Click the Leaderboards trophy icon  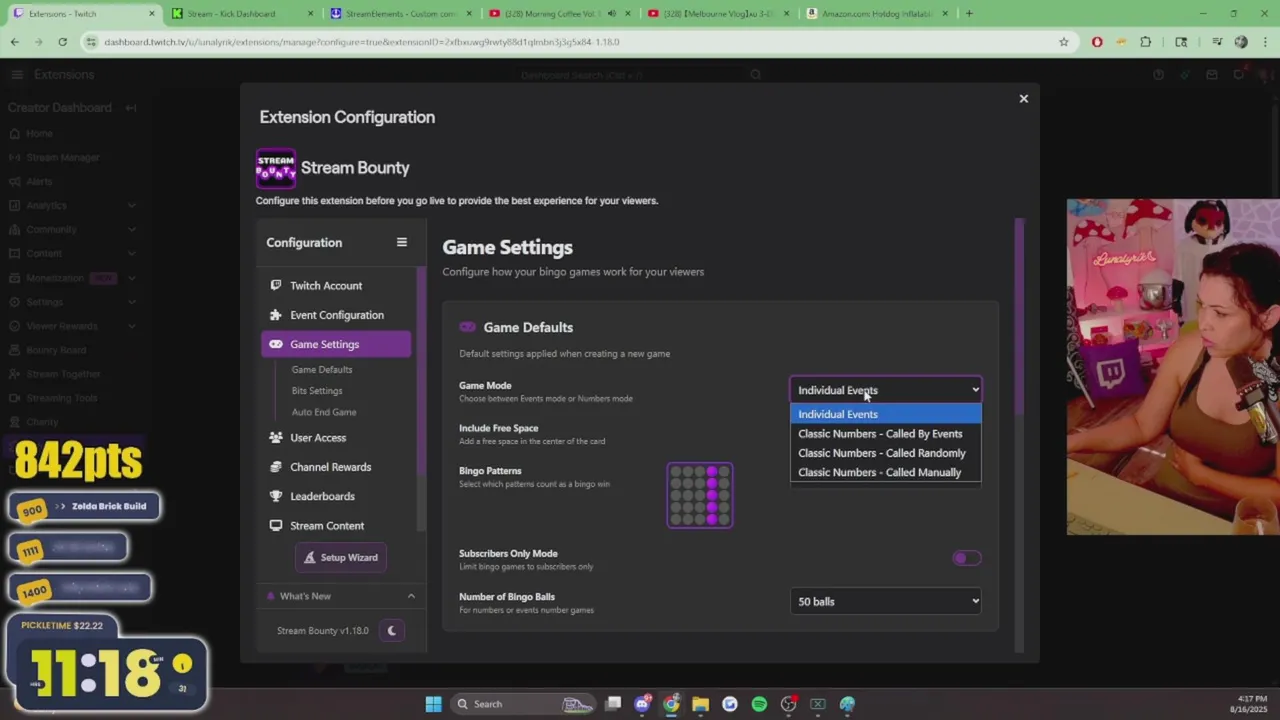tap(276, 496)
